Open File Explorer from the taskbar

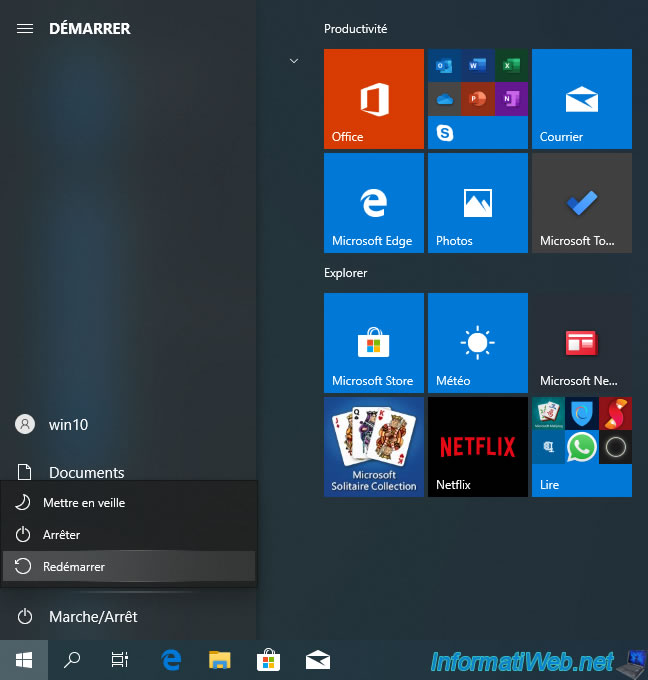click(x=220, y=660)
